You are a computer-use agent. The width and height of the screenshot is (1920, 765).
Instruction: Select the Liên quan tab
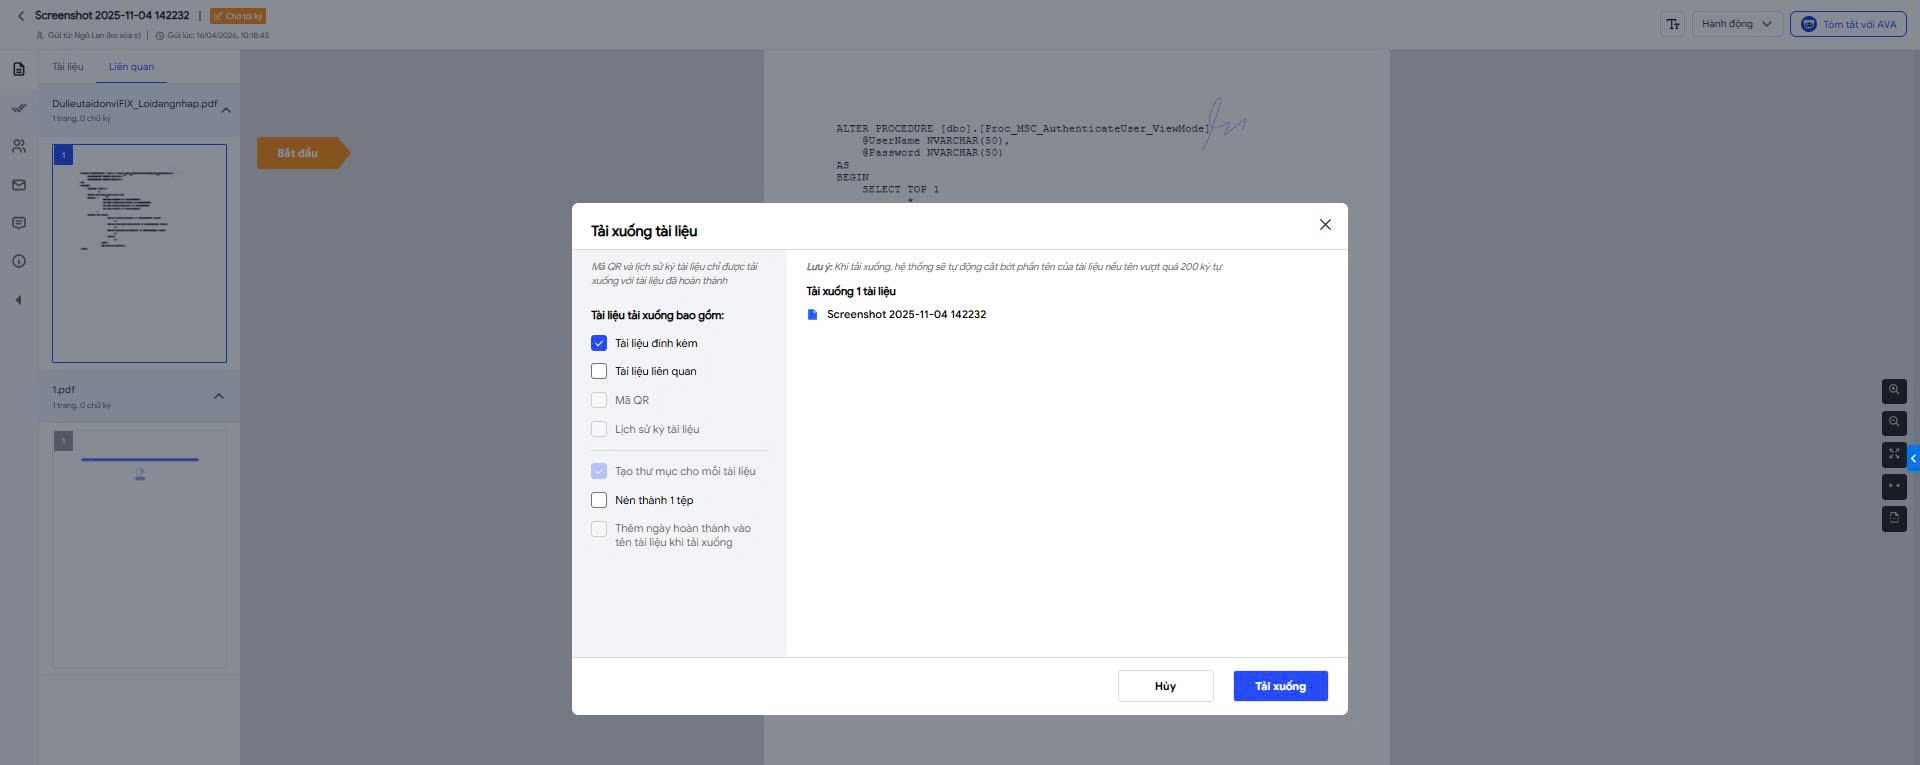tap(131, 67)
